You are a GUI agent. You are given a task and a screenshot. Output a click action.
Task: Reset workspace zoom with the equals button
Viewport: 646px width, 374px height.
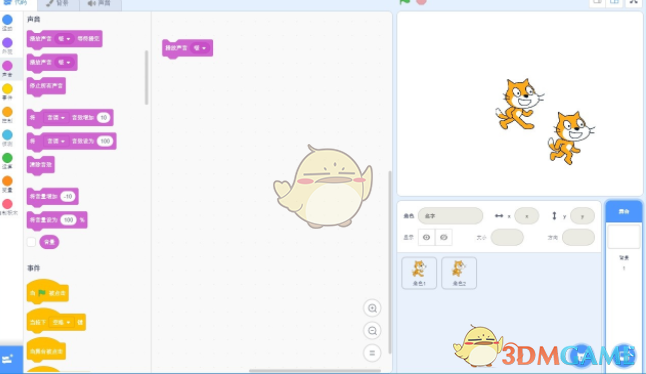click(x=372, y=353)
